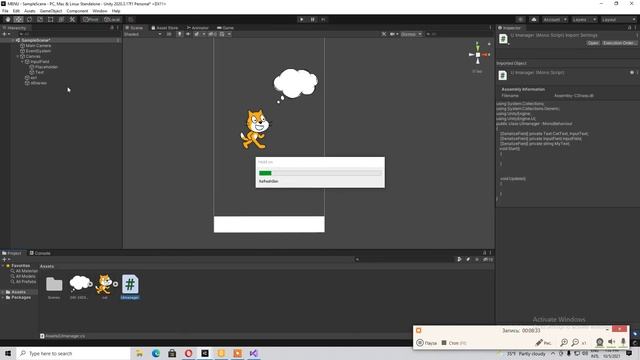Switch to the Game tab
The width and height of the screenshot is (640, 360).
coord(225,28)
